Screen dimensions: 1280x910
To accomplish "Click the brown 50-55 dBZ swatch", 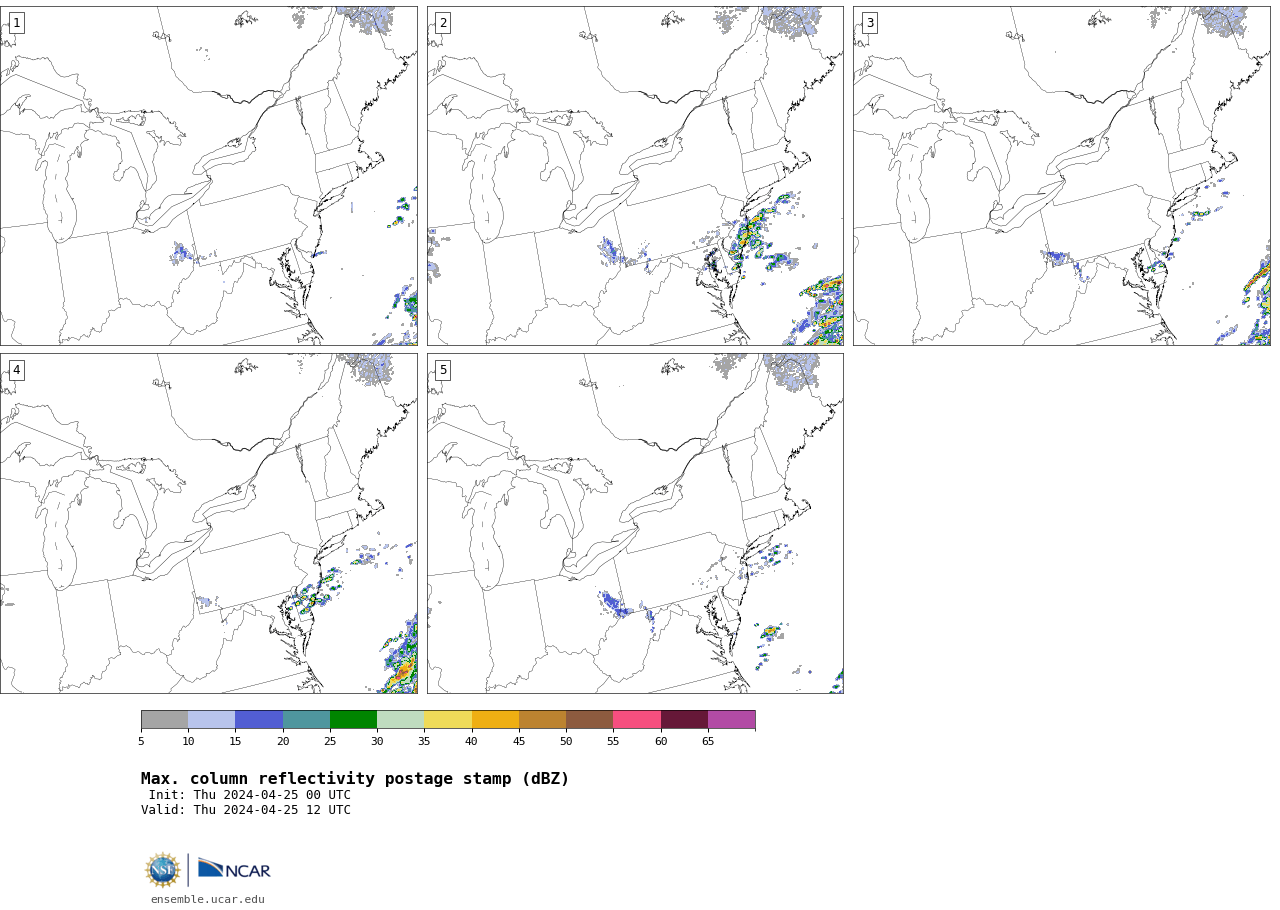I will [x=589, y=720].
